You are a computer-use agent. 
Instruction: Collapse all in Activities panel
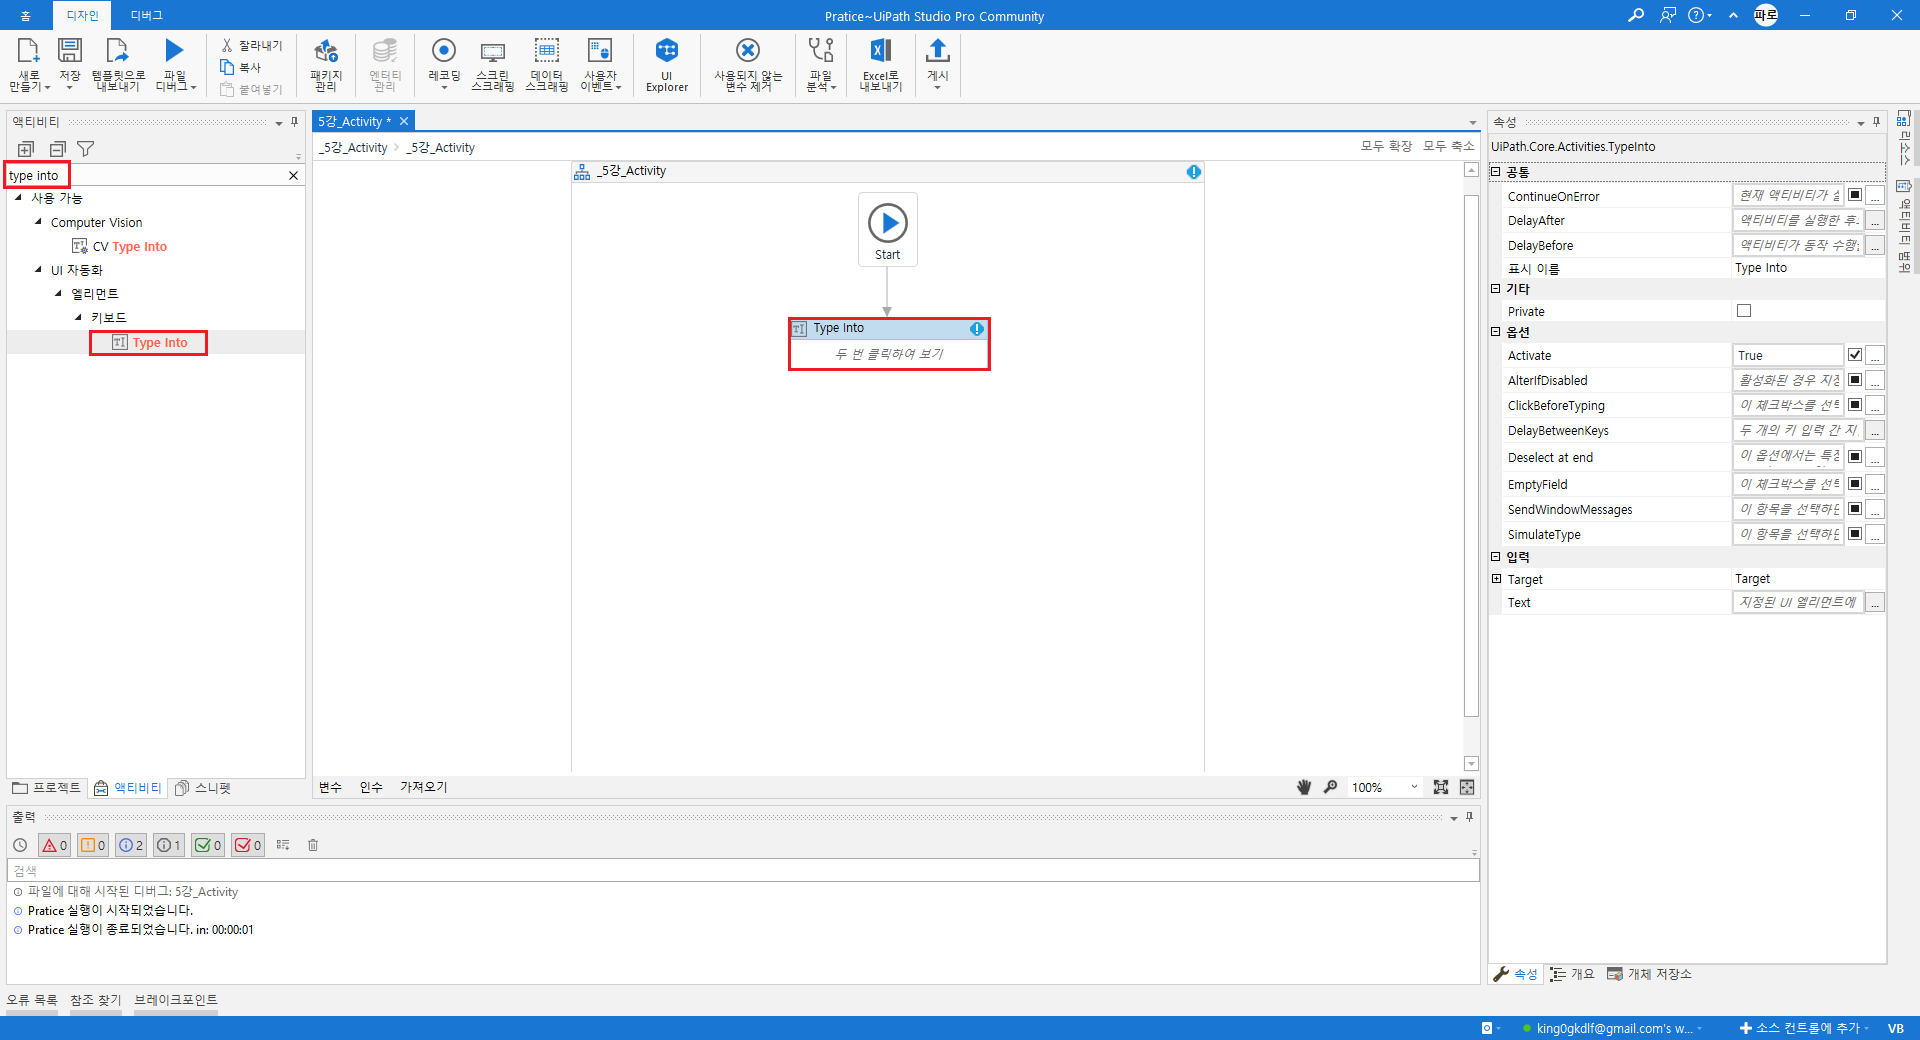57,149
